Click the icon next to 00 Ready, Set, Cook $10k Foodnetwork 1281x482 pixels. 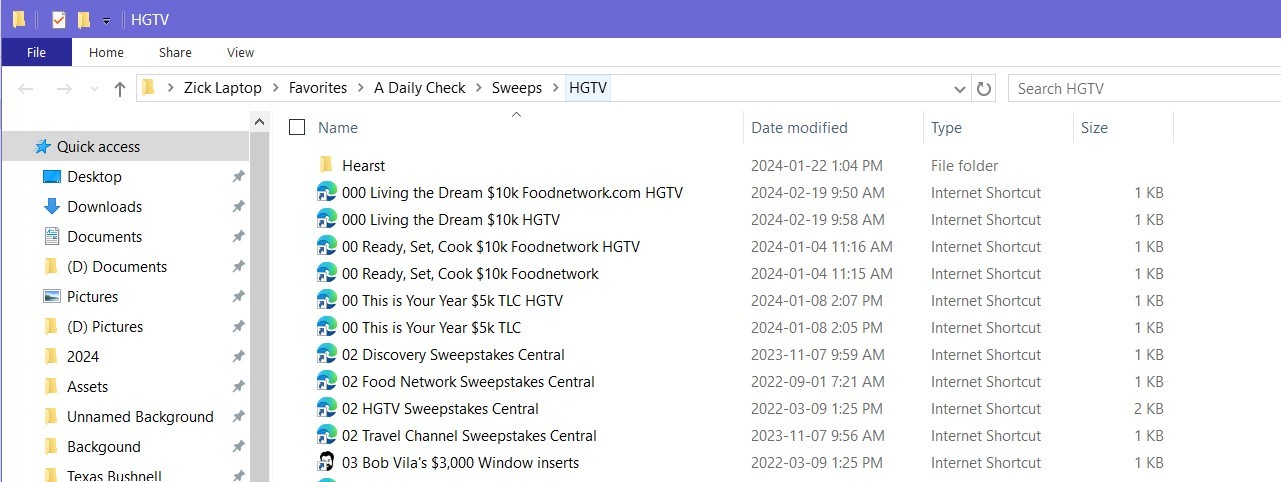pos(326,273)
